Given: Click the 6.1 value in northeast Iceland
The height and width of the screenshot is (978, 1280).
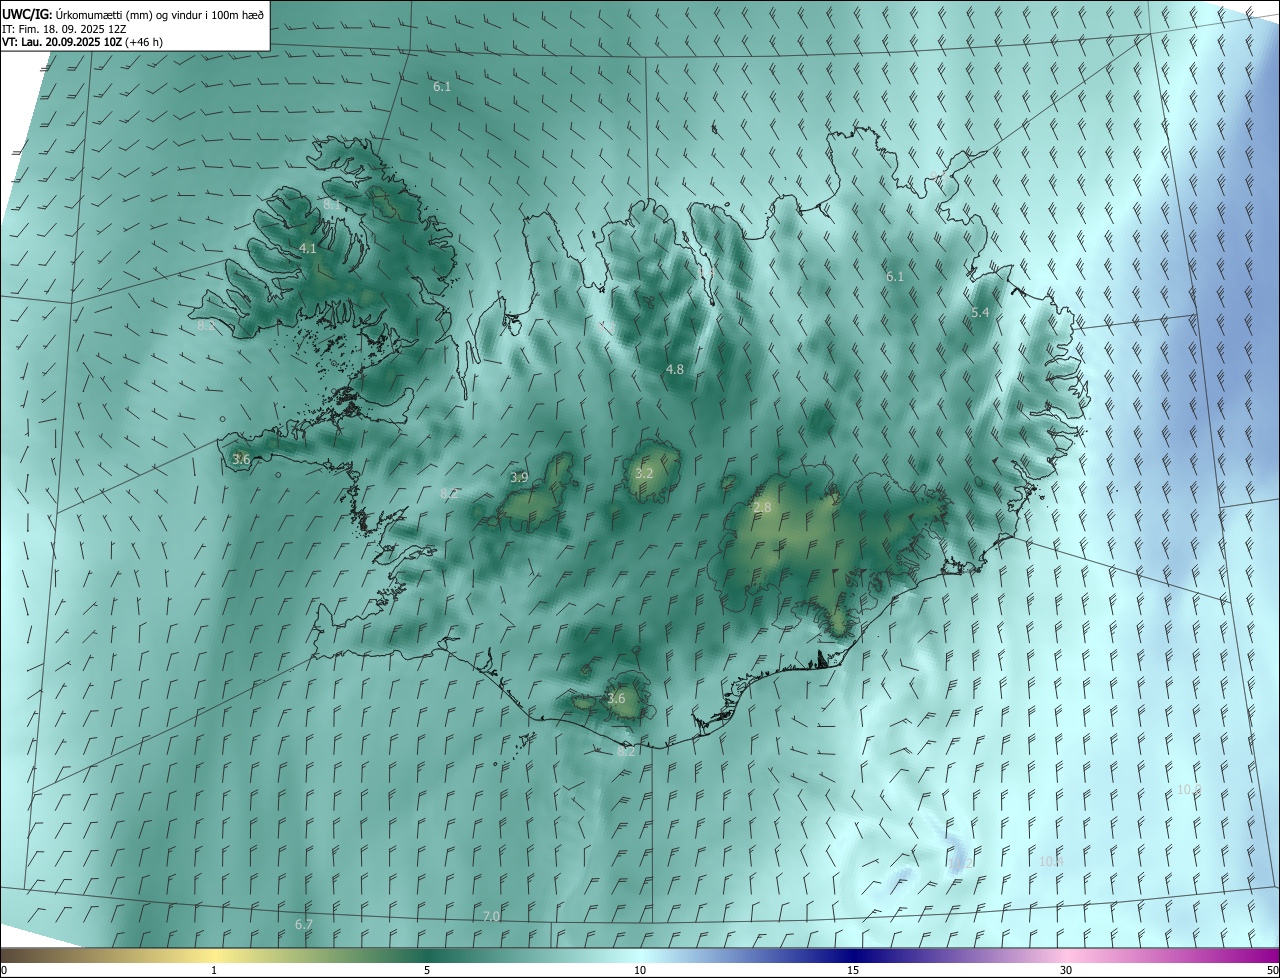Looking at the screenshot, I should (895, 277).
